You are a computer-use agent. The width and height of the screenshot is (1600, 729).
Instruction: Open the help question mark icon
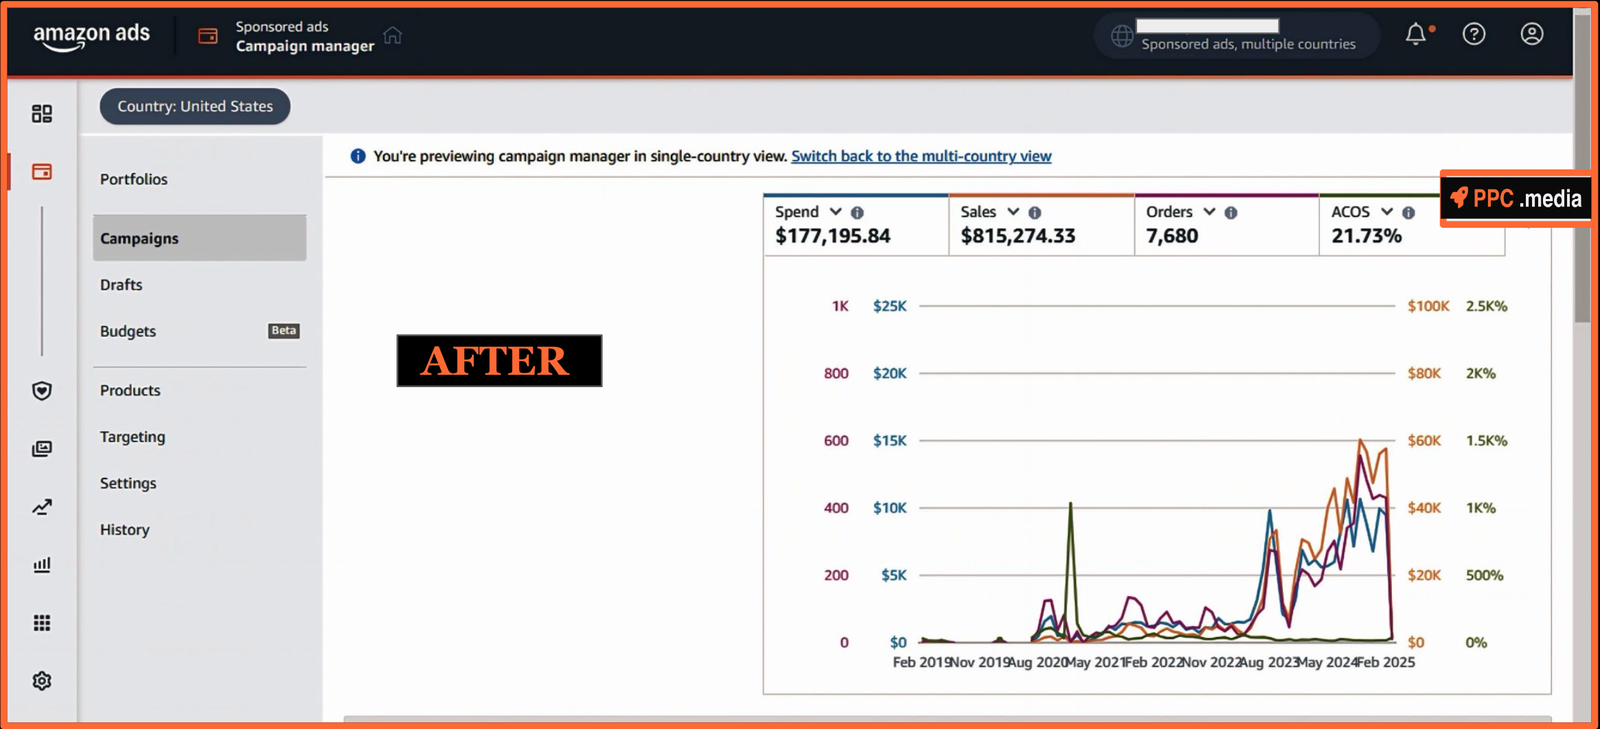[1473, 35]
